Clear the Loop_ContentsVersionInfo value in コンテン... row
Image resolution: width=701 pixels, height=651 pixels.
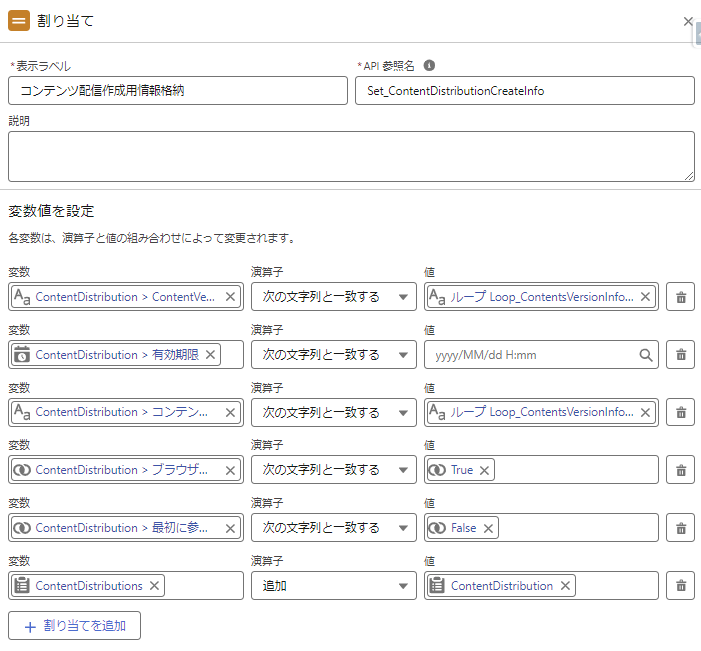pyautogui.click(x=645, y=412)
